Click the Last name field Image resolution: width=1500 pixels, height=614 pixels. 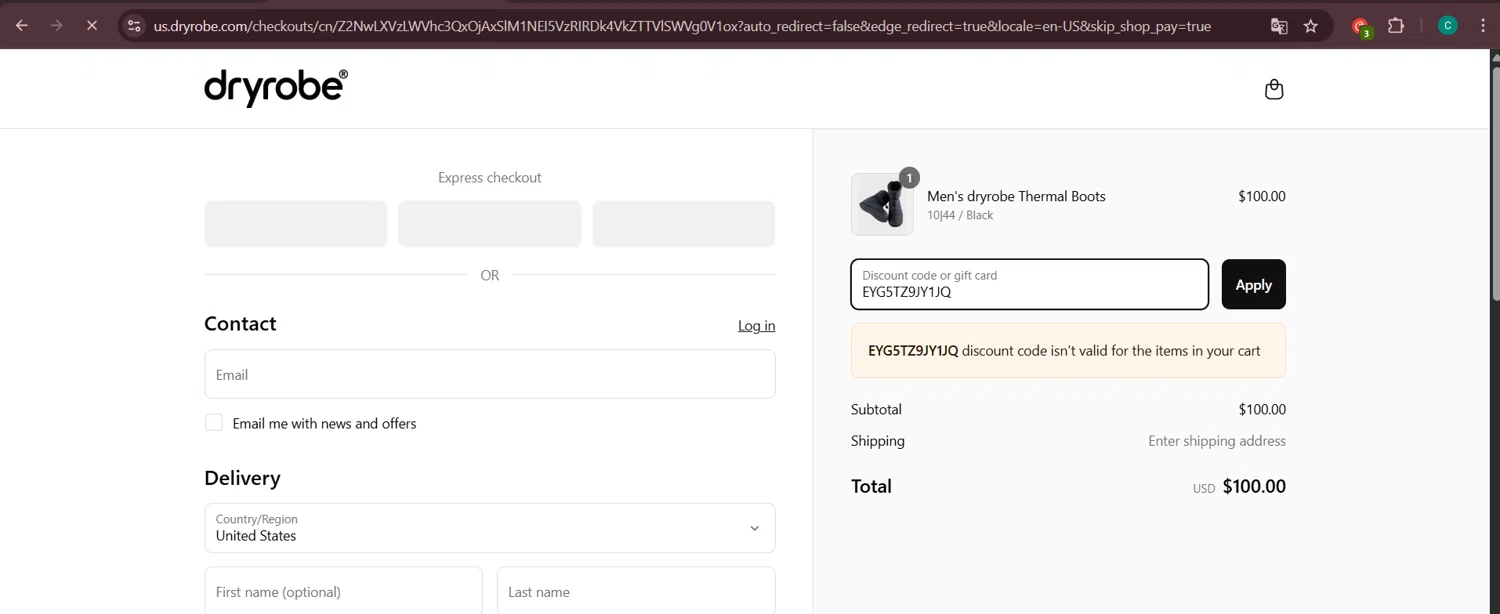pyautogui.click(x=636, y=591)
